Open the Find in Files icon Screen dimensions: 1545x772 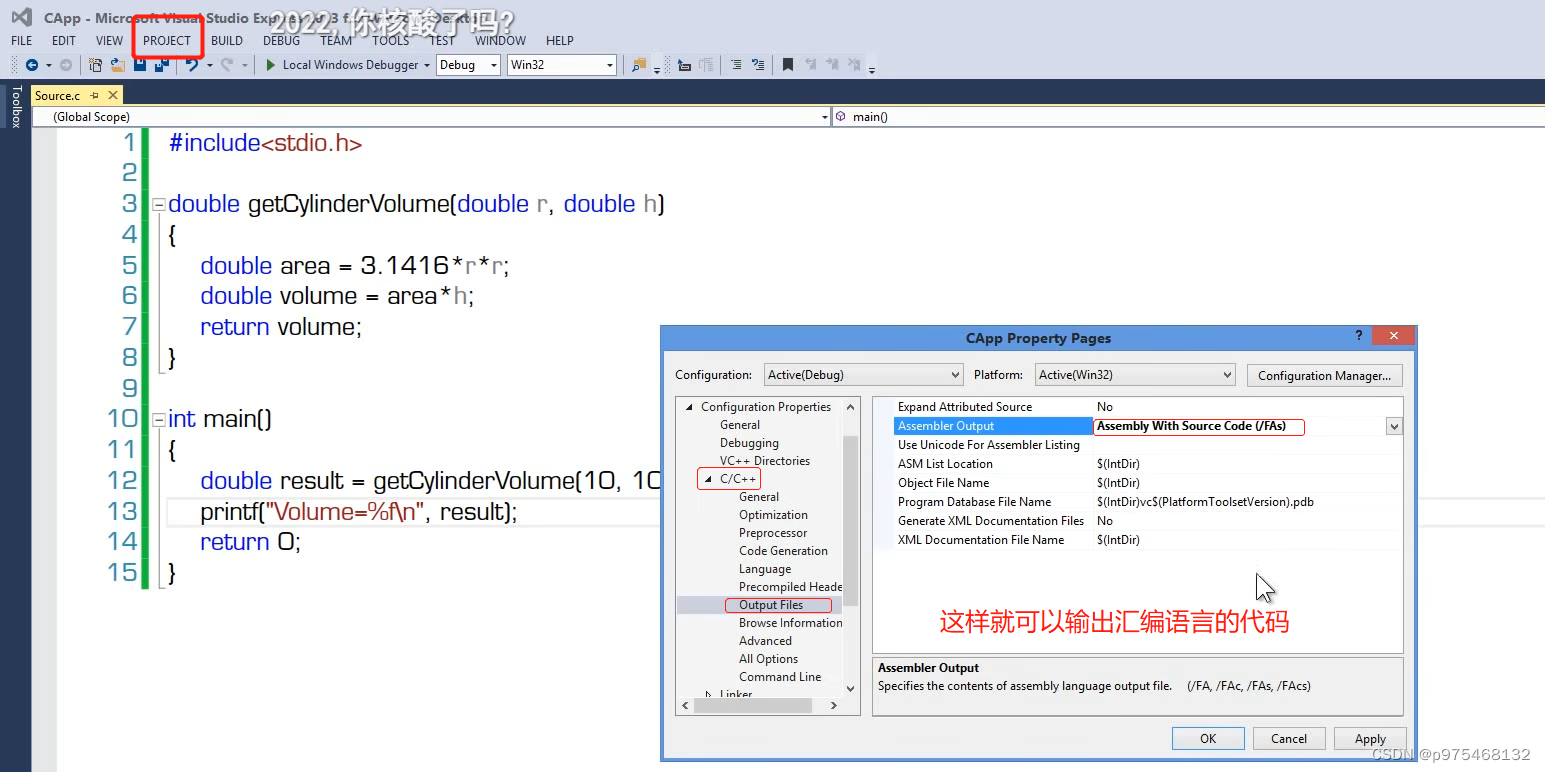(x=639, y=65)
